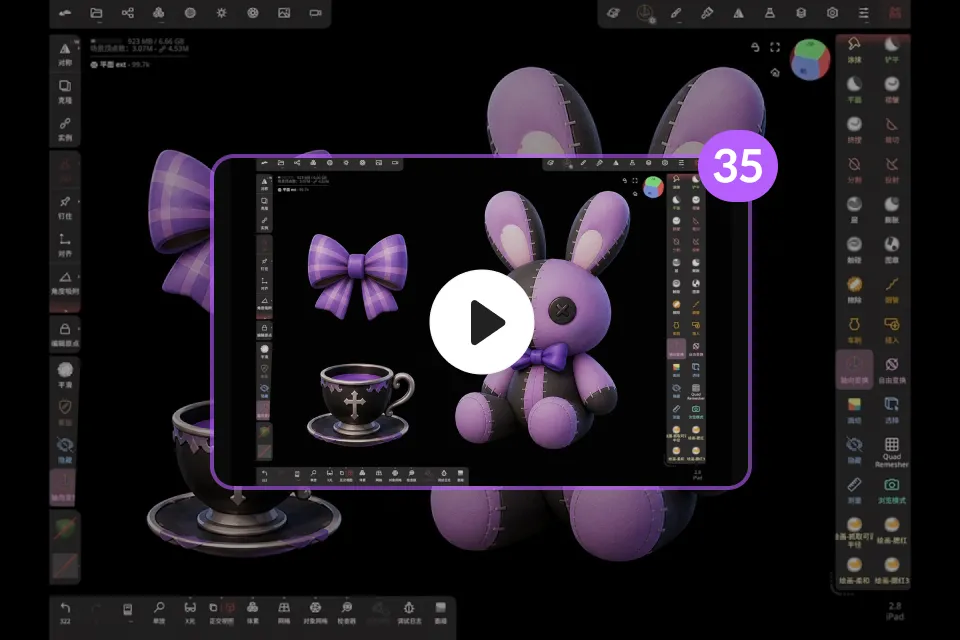Select the 平滑 smooth shortcut on left
Image resolution: width=960 pixels, height=640 pixels.
point(65,375)
